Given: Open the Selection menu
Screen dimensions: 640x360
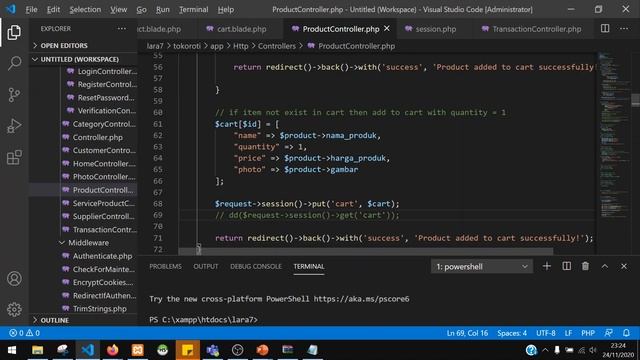Looking at the screenshot, I should [85, 9].
